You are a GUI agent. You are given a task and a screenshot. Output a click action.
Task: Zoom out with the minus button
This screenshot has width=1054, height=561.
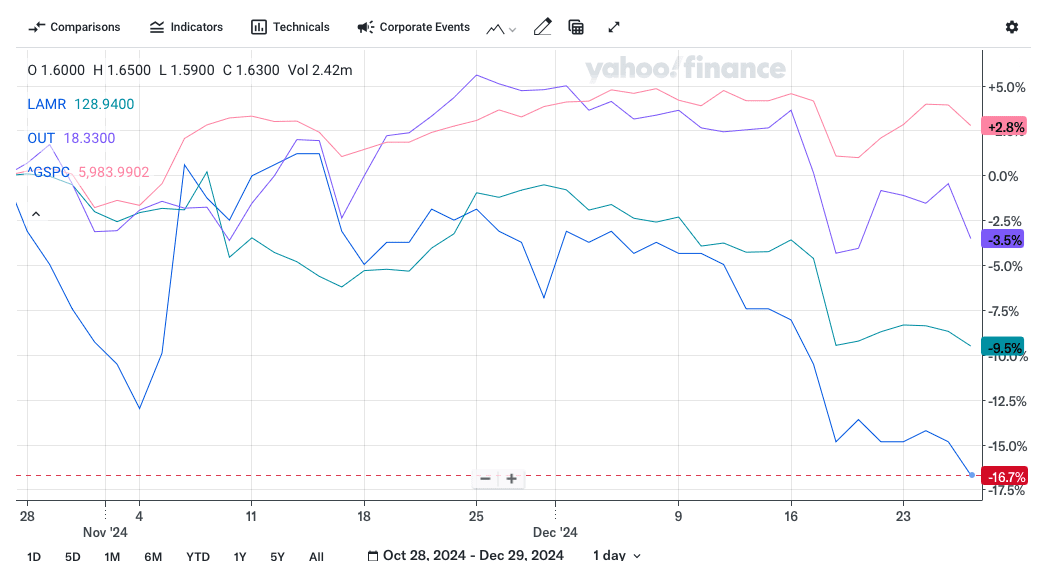[x=485, y=478]
